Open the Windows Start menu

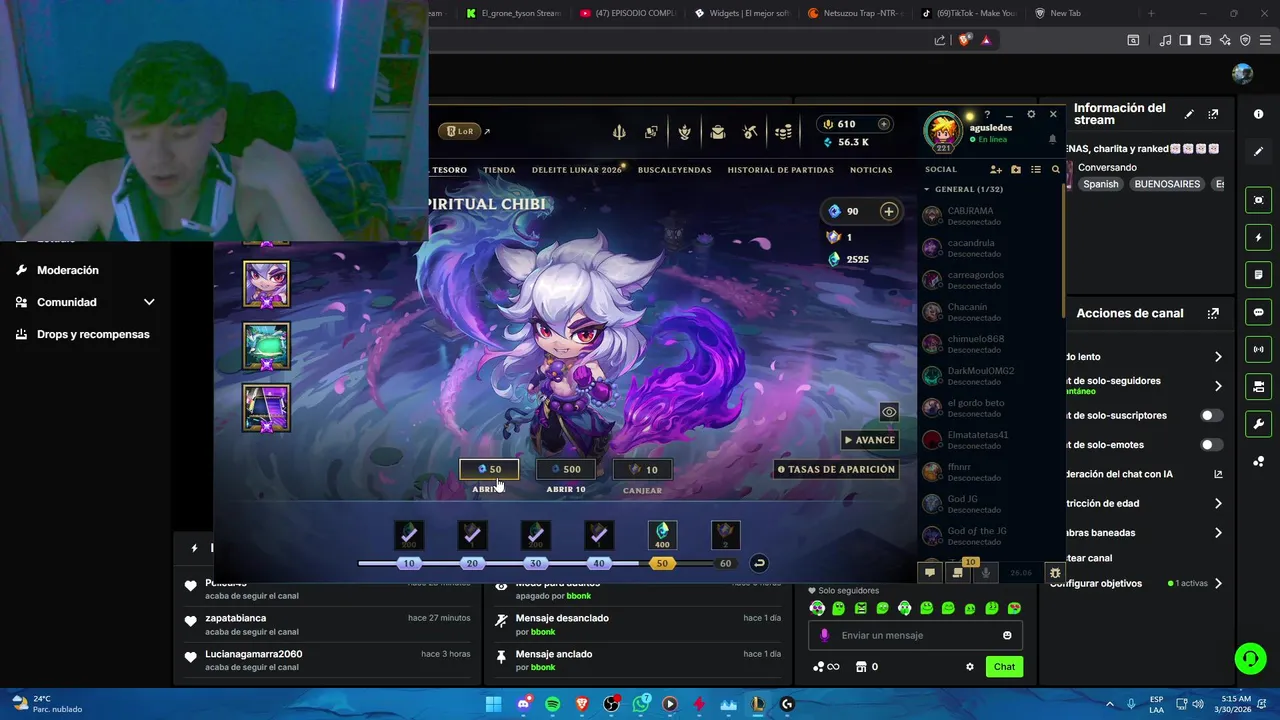(494, 704)
